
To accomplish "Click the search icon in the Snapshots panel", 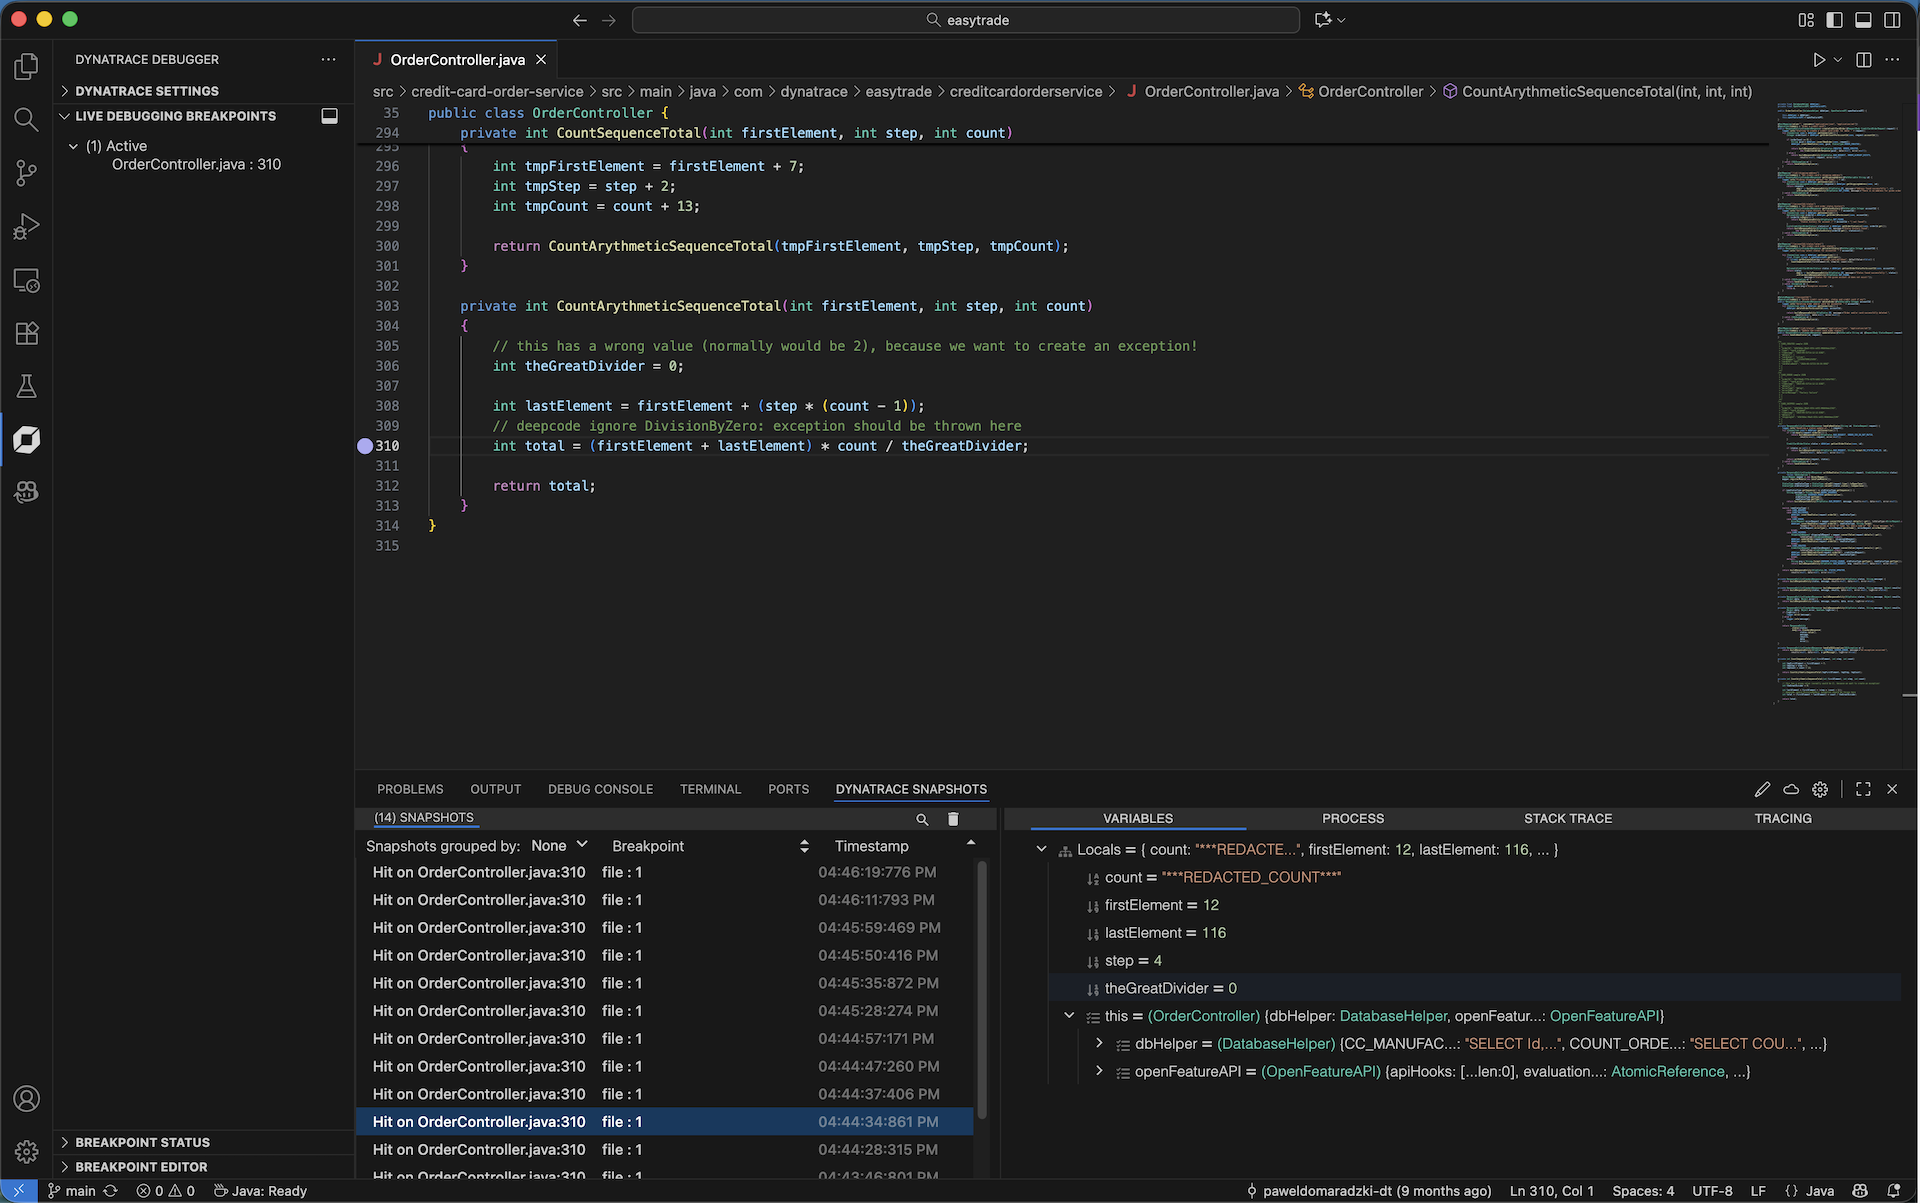I will tap(921, 819).
